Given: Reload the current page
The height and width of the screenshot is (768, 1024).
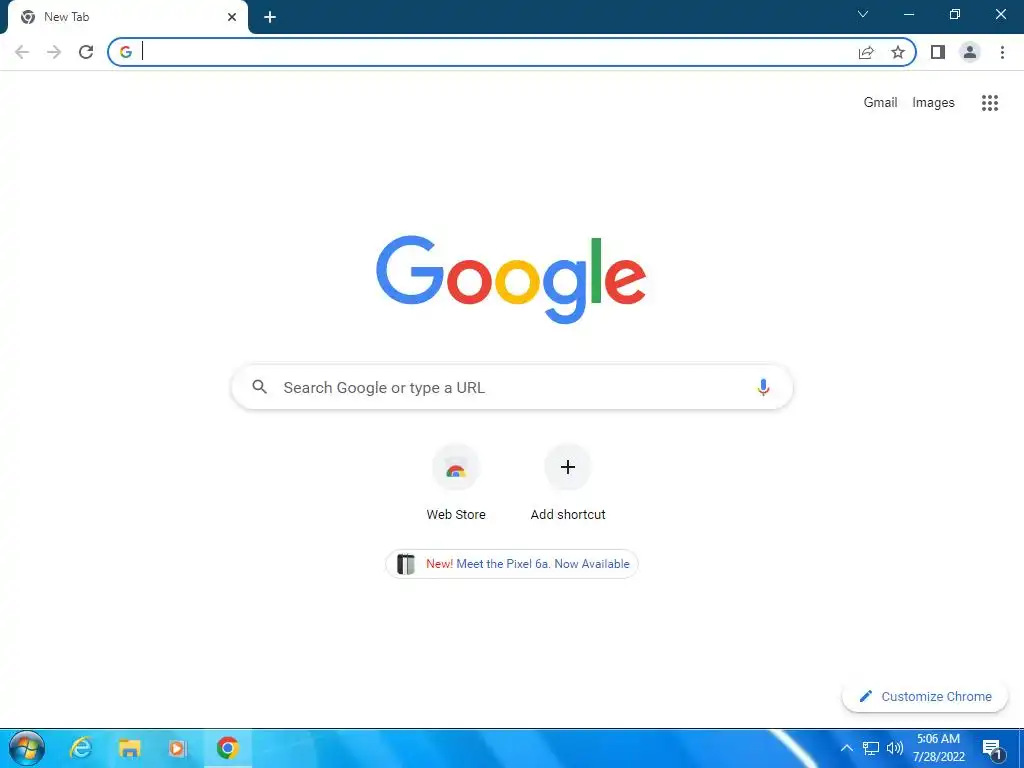Looking at the screenshot, I should pyautogui.click(x=86, y=52).
